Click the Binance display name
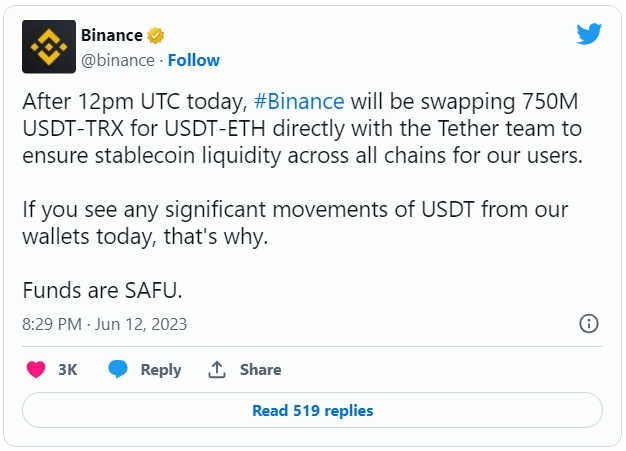Image resolution: width=626 pixels, height=451 pixels. pos(112,35)
